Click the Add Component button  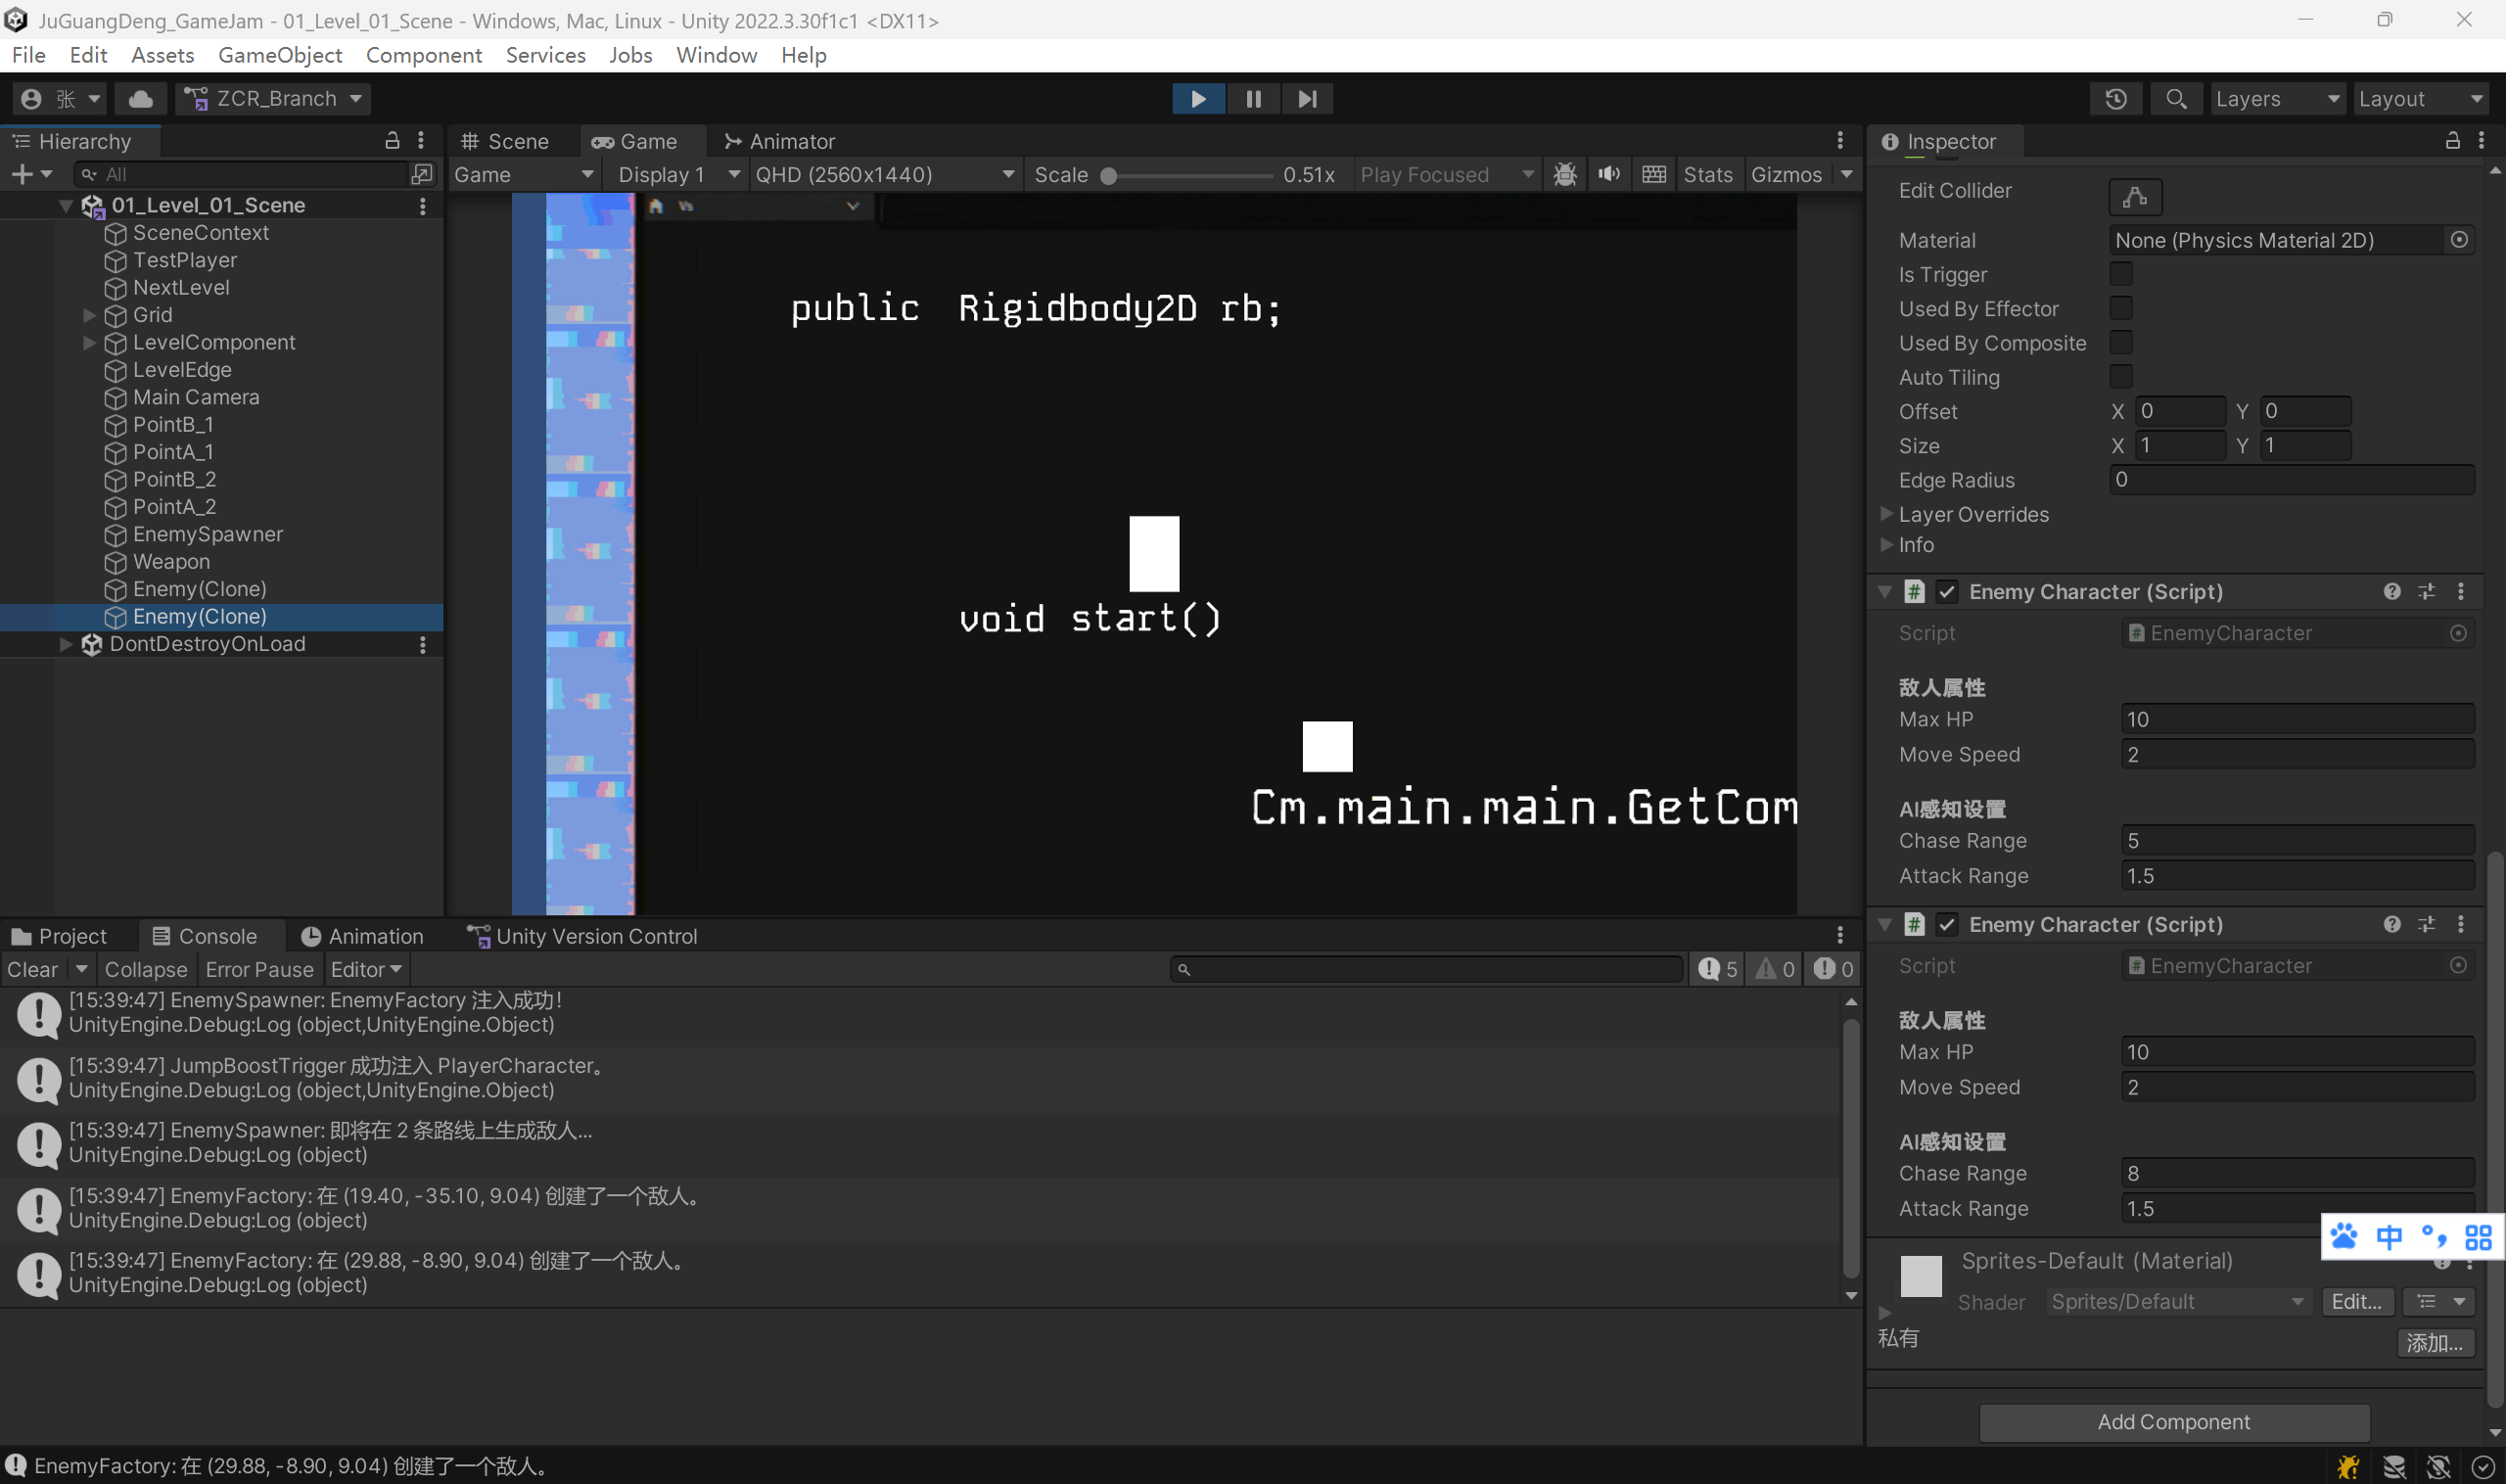pyautogui.click(x=2173, y=1421)
